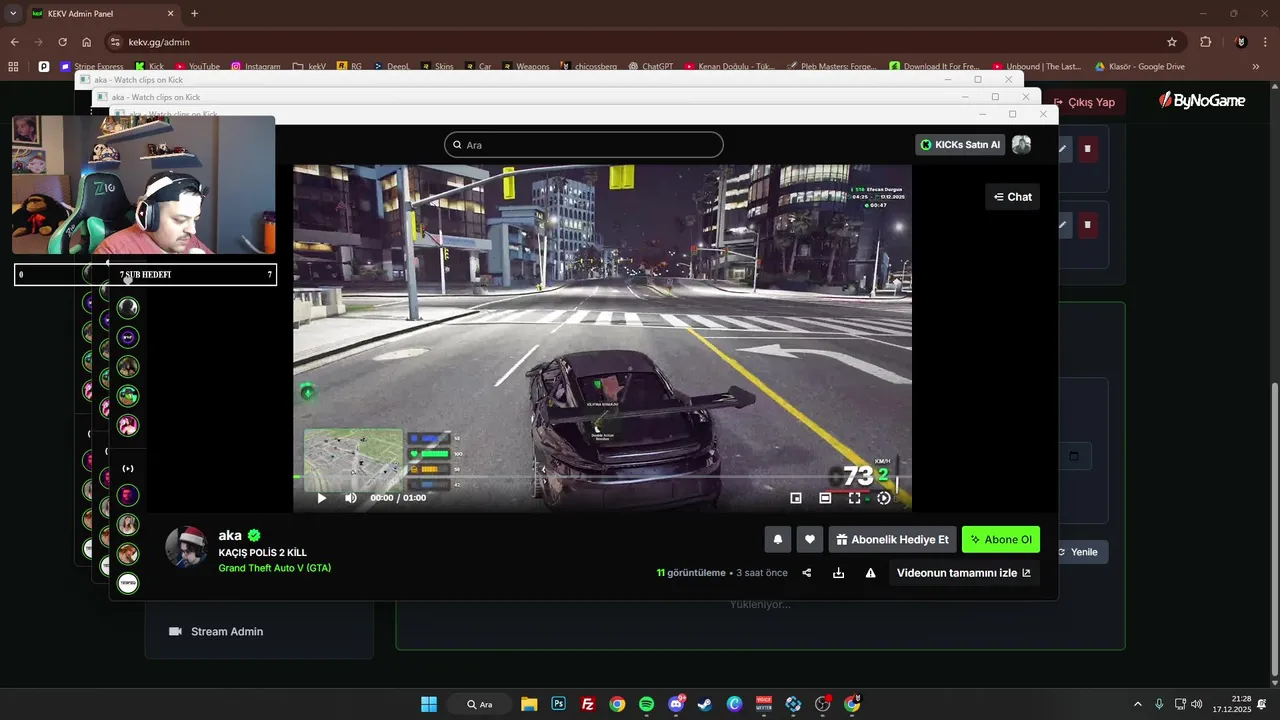Screen dimensions: 1280x720
Task: Open Spotify from the taskbar
Action: pos(646,704)
